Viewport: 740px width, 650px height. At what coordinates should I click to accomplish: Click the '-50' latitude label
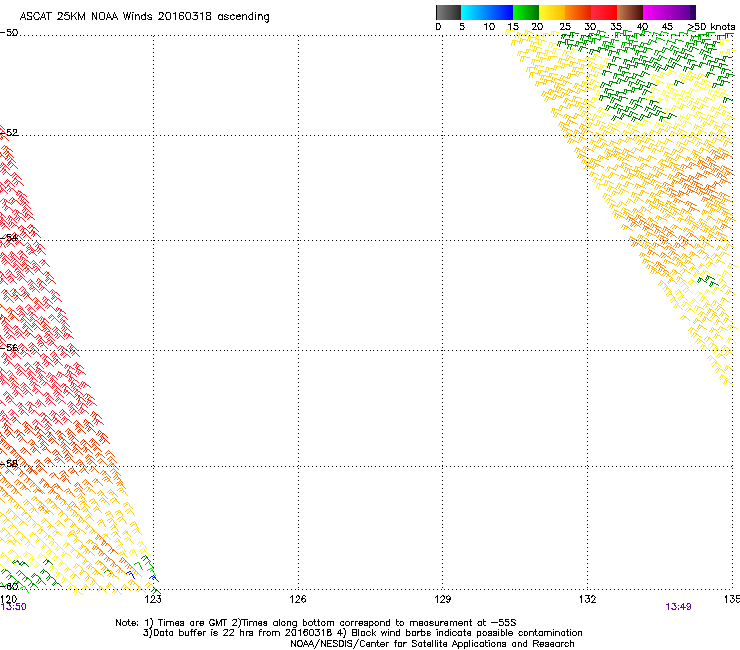(x=9, y=33)
